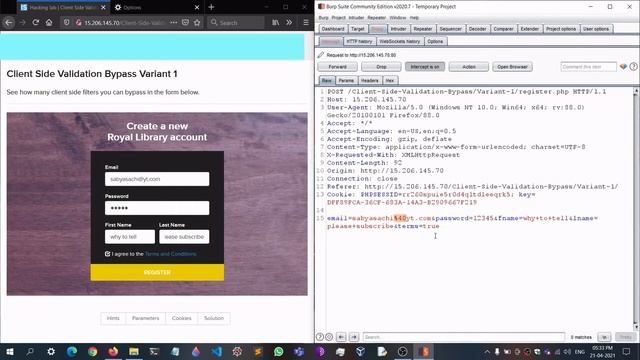Open Firefox library icon

coord(276,23)
